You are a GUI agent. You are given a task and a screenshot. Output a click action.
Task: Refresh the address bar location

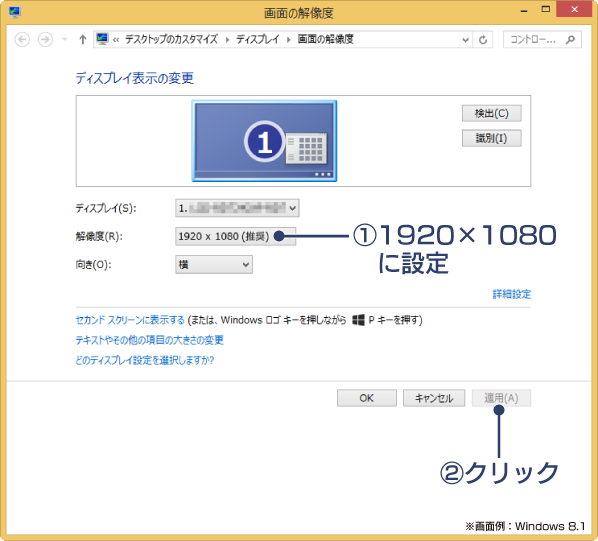pyautogui.click(x=483, y=40)
